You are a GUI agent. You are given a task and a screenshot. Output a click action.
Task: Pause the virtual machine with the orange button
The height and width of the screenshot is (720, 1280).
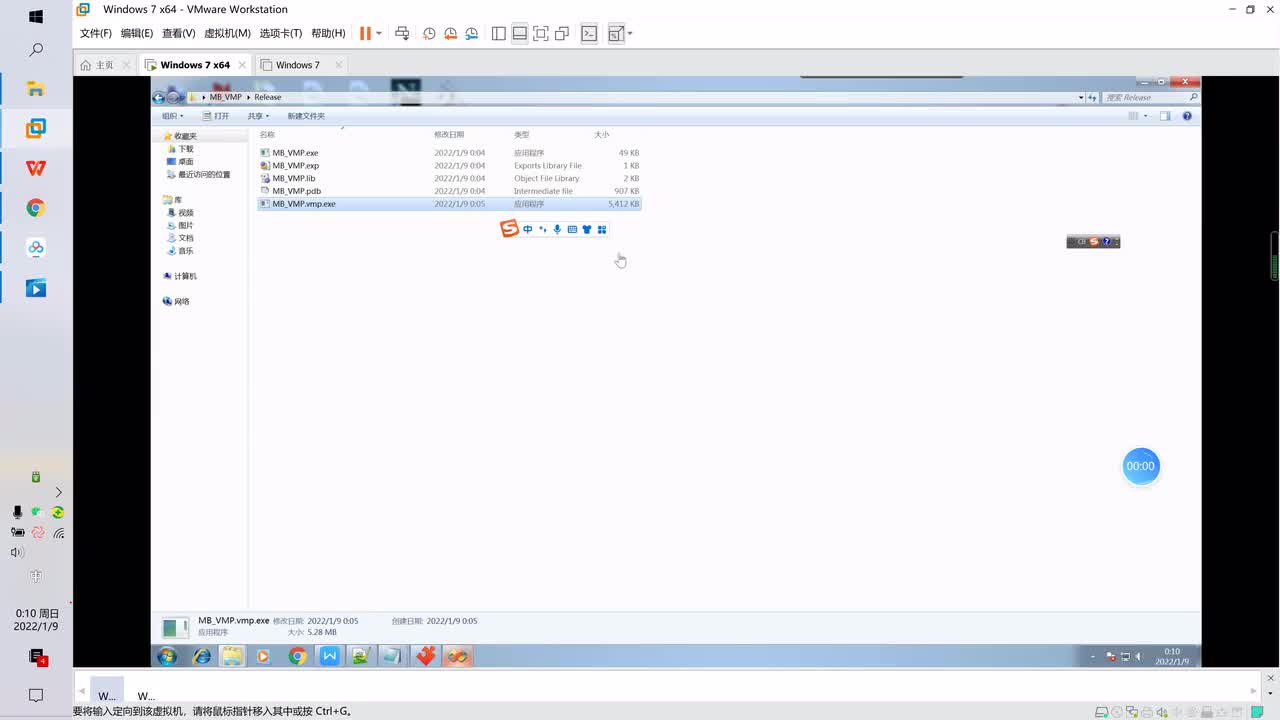click(x=366, y=33)
